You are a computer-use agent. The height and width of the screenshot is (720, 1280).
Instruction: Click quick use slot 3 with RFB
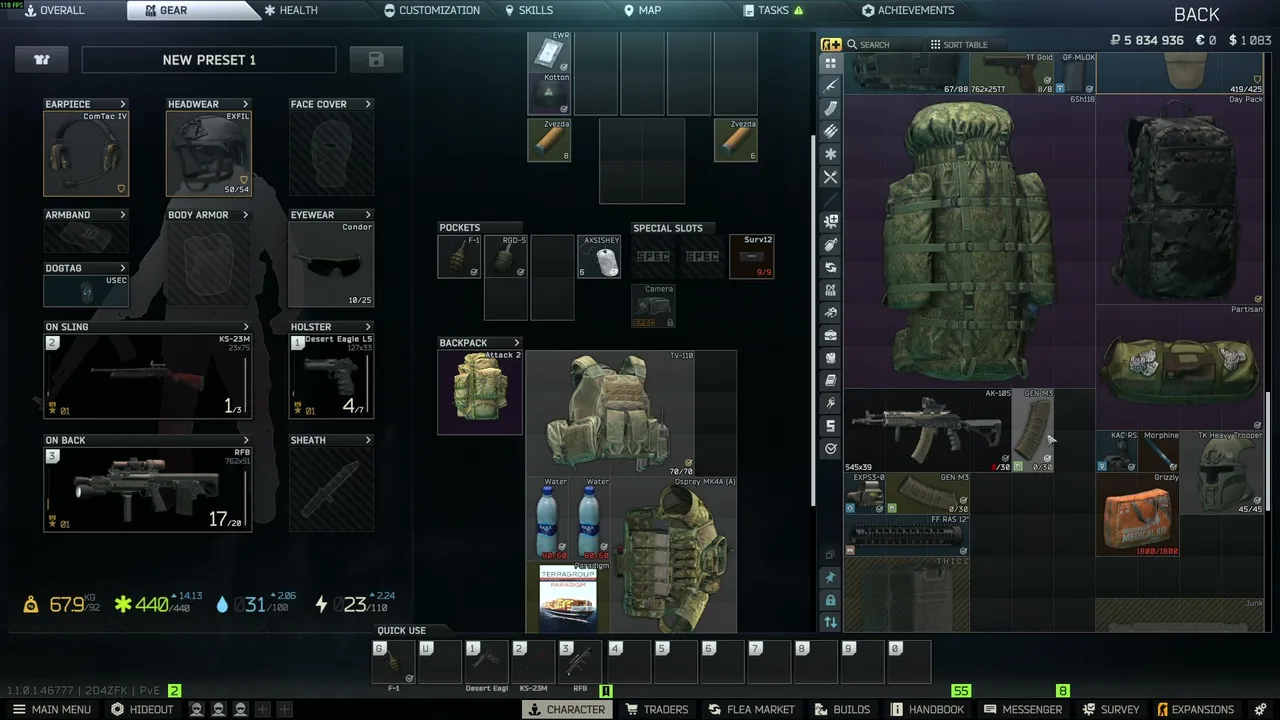pyautogui.click(x=580, y=662)
